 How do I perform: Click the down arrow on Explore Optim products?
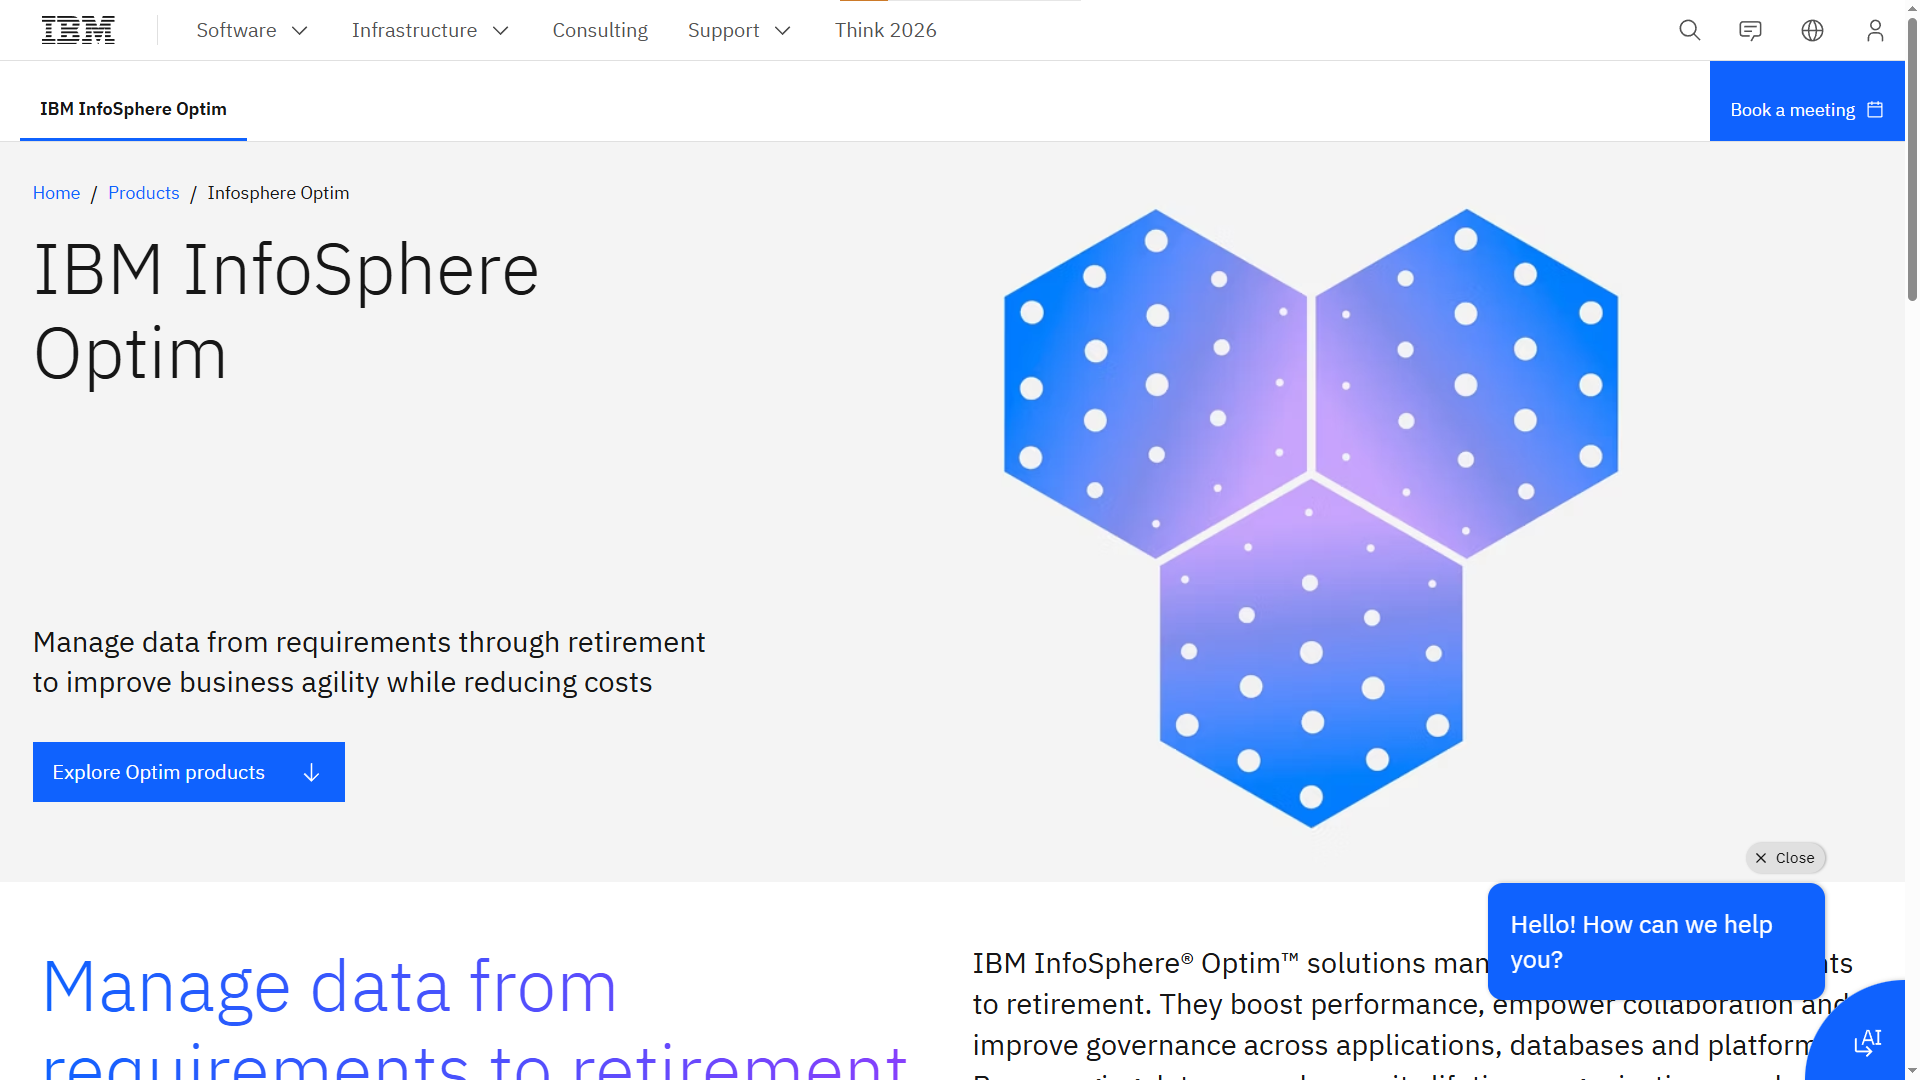(x=311, y=772)
